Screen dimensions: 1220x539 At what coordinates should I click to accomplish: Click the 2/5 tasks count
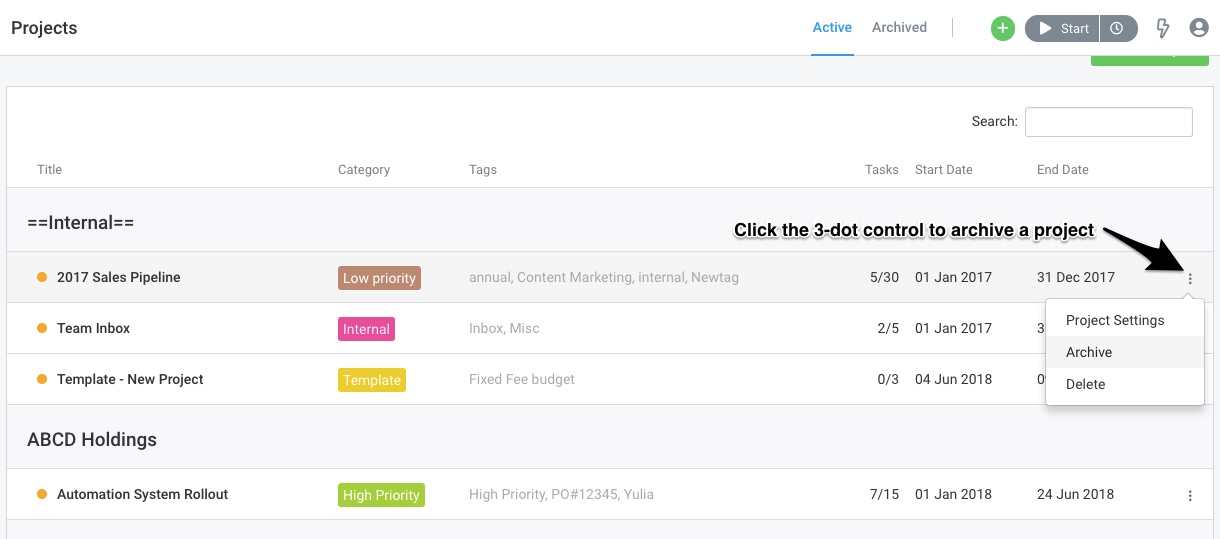(x=888, y=328)
